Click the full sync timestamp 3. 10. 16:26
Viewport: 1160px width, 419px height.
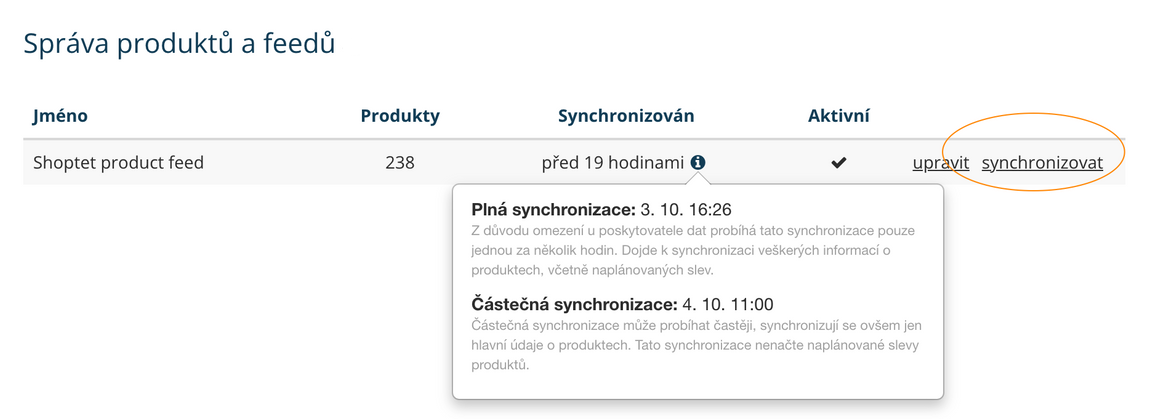pos(686,210)
